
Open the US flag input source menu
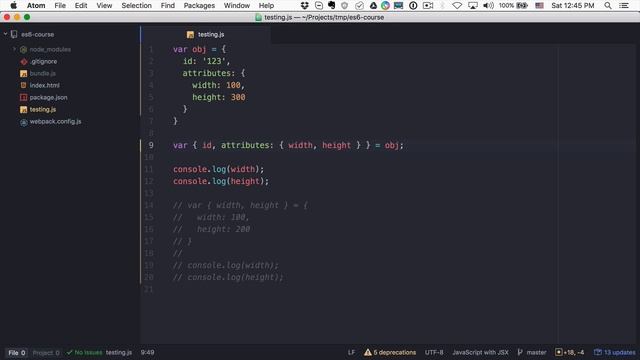coord(539,5)
